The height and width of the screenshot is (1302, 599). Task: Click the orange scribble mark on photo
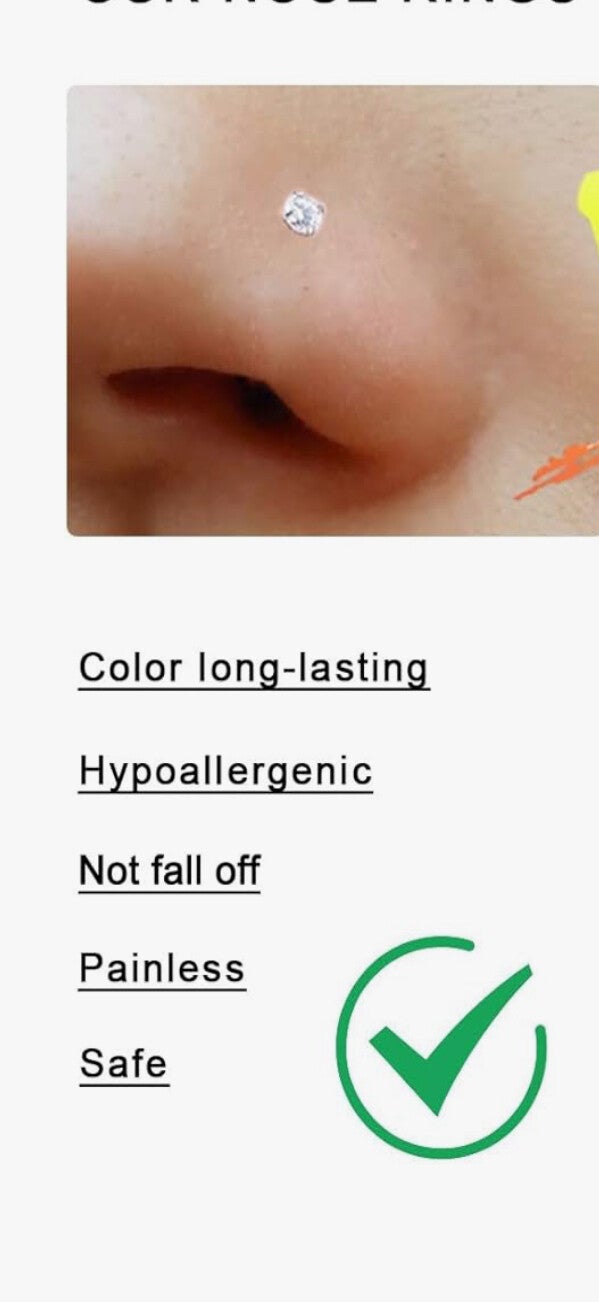560,471
